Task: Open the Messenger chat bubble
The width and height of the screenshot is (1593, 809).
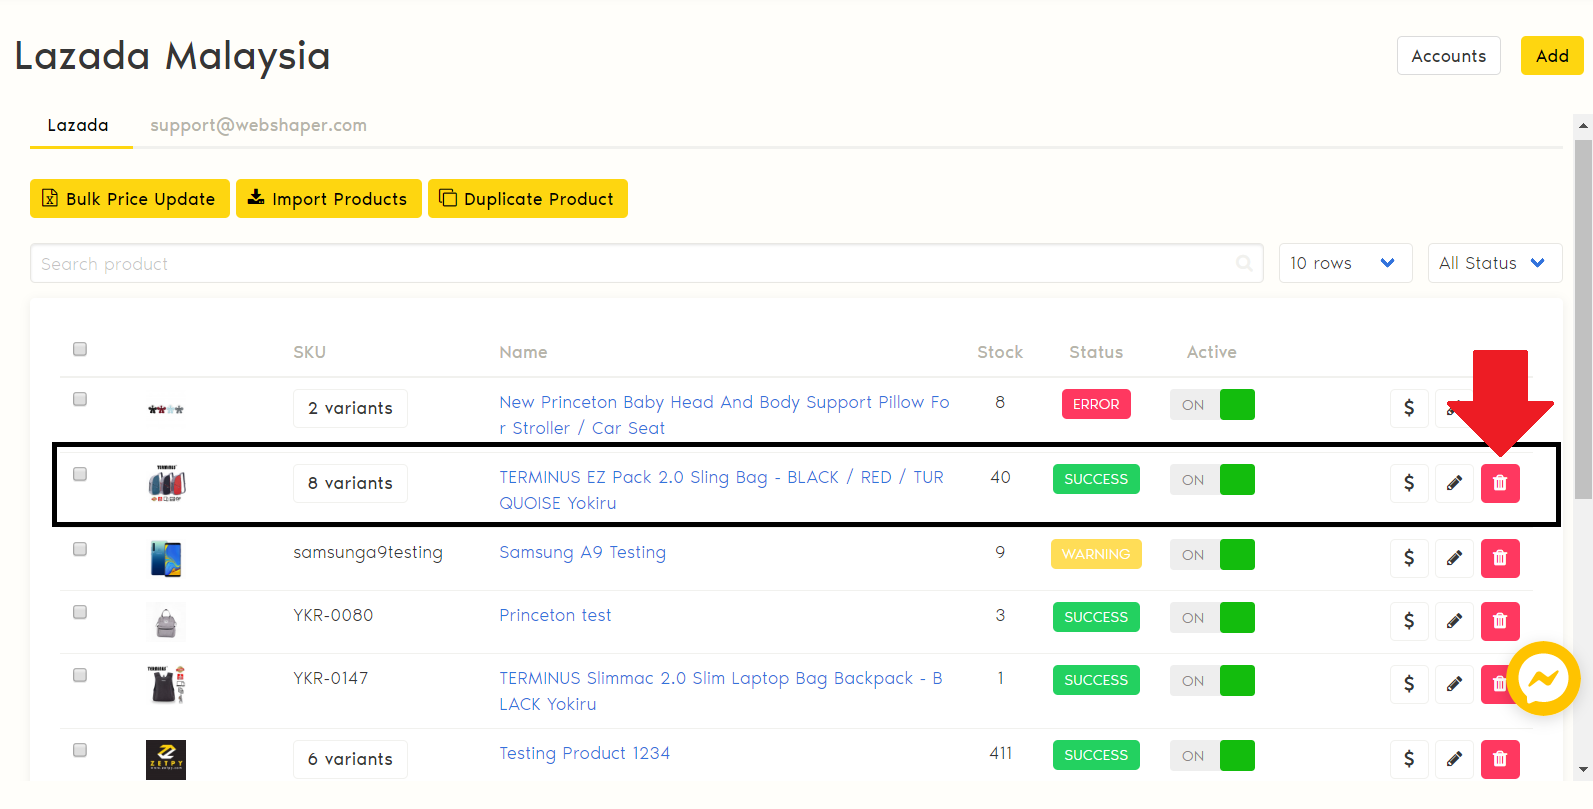Action: (1543, 679)
